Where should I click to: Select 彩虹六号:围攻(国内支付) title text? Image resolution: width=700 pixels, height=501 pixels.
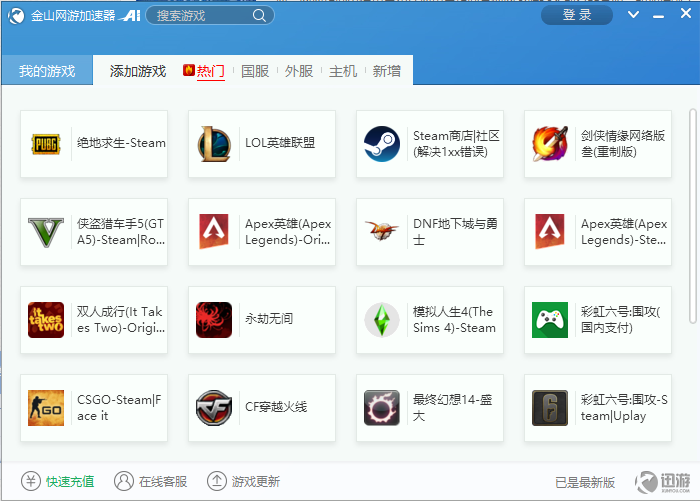click(x=620, y=320)
